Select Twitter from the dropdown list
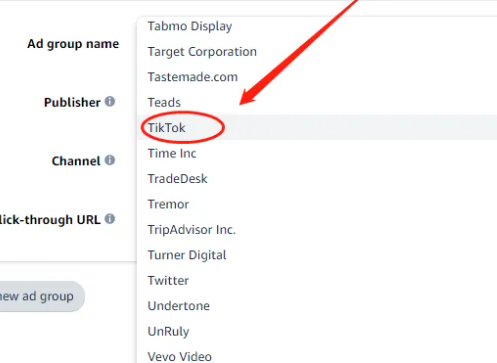 click(317, 280)
